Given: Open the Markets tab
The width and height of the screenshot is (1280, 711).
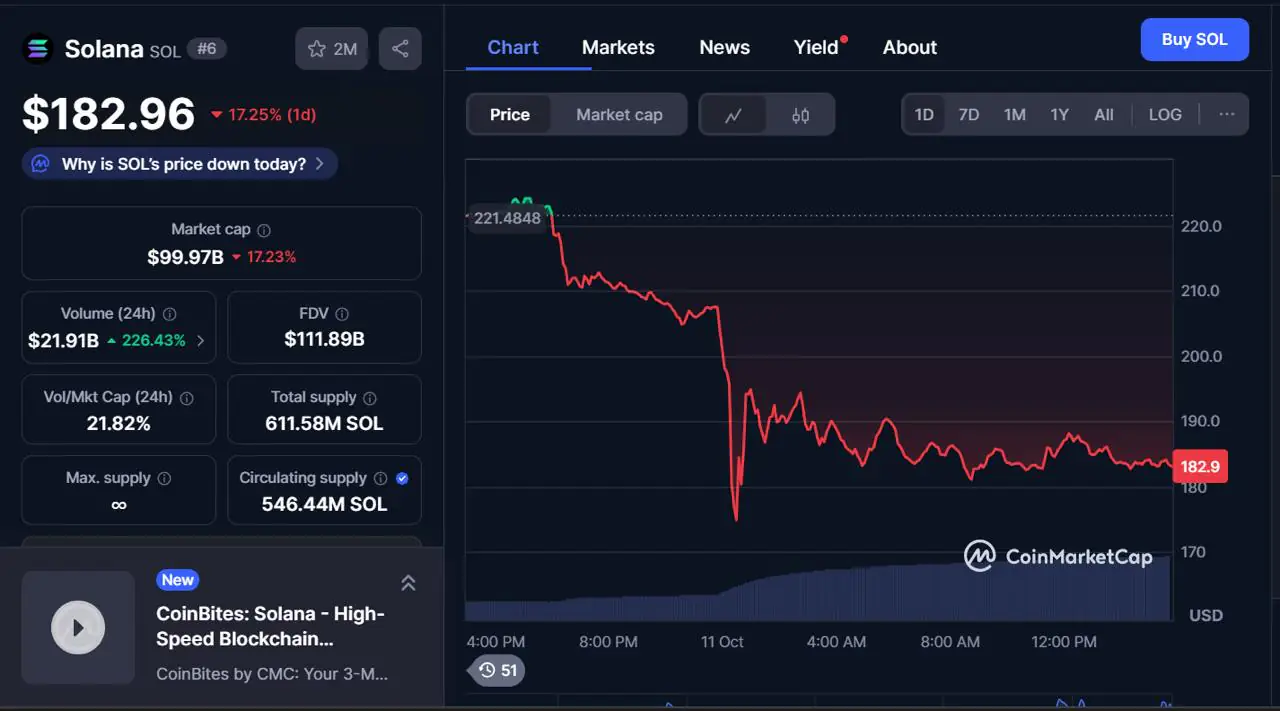Looking at the screenshot, I should 618,47.
